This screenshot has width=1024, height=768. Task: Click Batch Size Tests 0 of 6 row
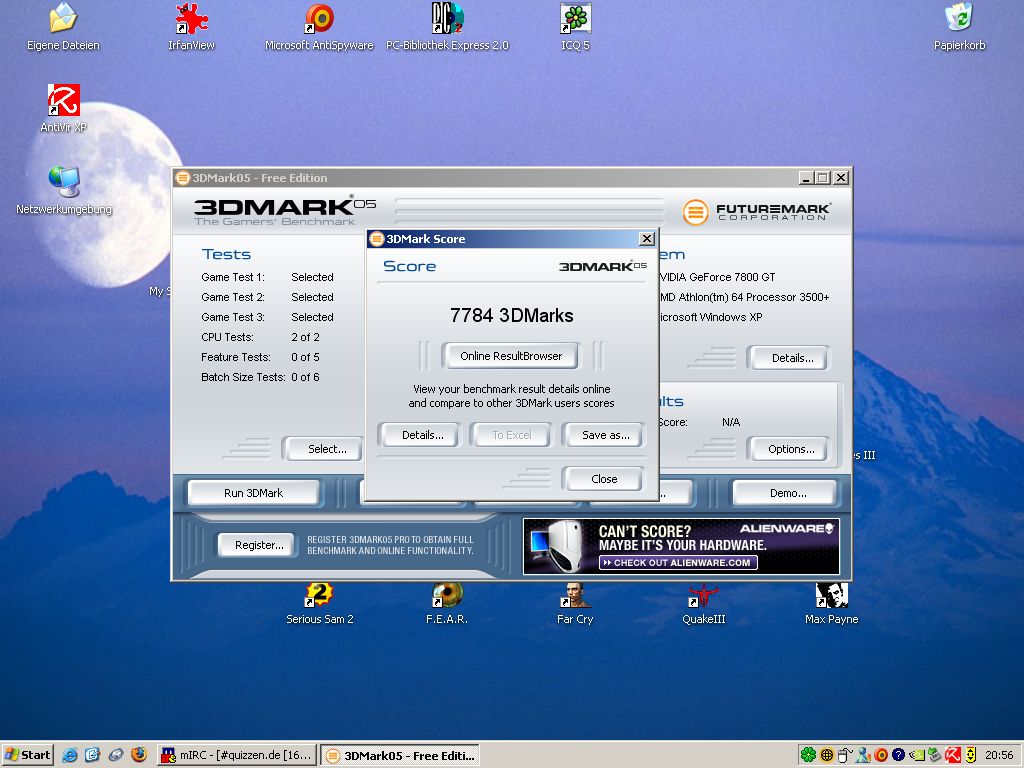click(260, 377)
